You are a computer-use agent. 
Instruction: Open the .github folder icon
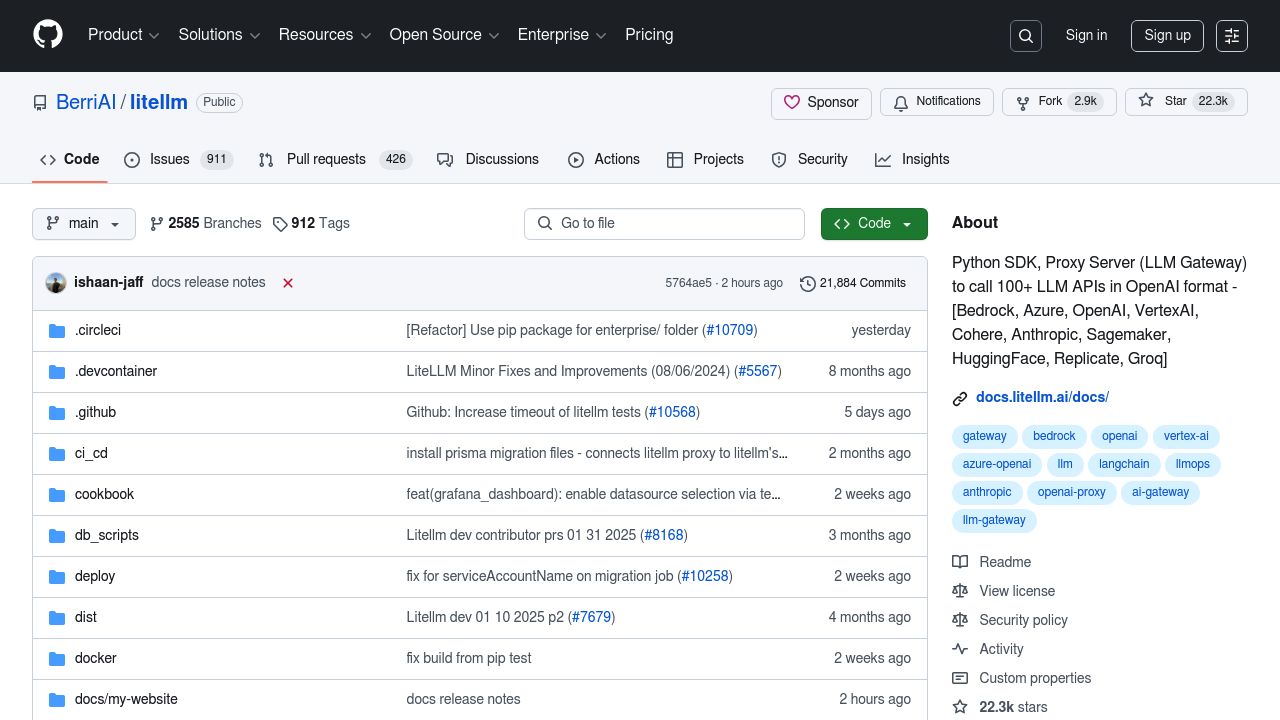57,412
